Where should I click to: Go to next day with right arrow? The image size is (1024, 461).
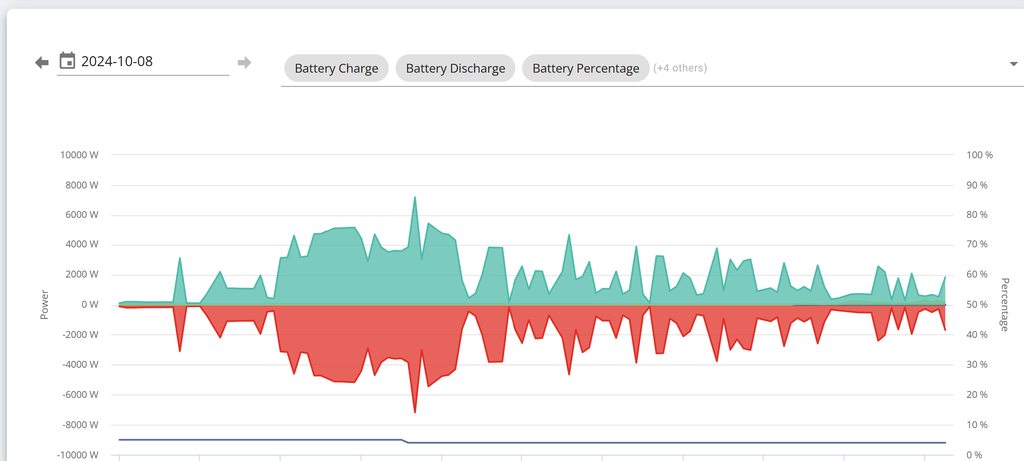tap(244, 63)
